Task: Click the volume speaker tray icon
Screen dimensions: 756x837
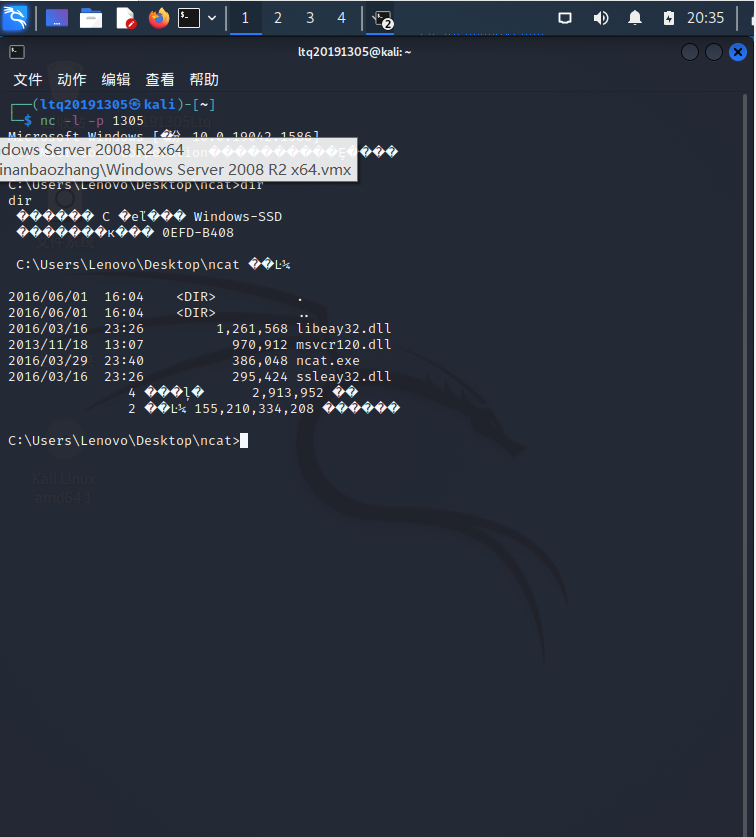Action: coord(601,18)
